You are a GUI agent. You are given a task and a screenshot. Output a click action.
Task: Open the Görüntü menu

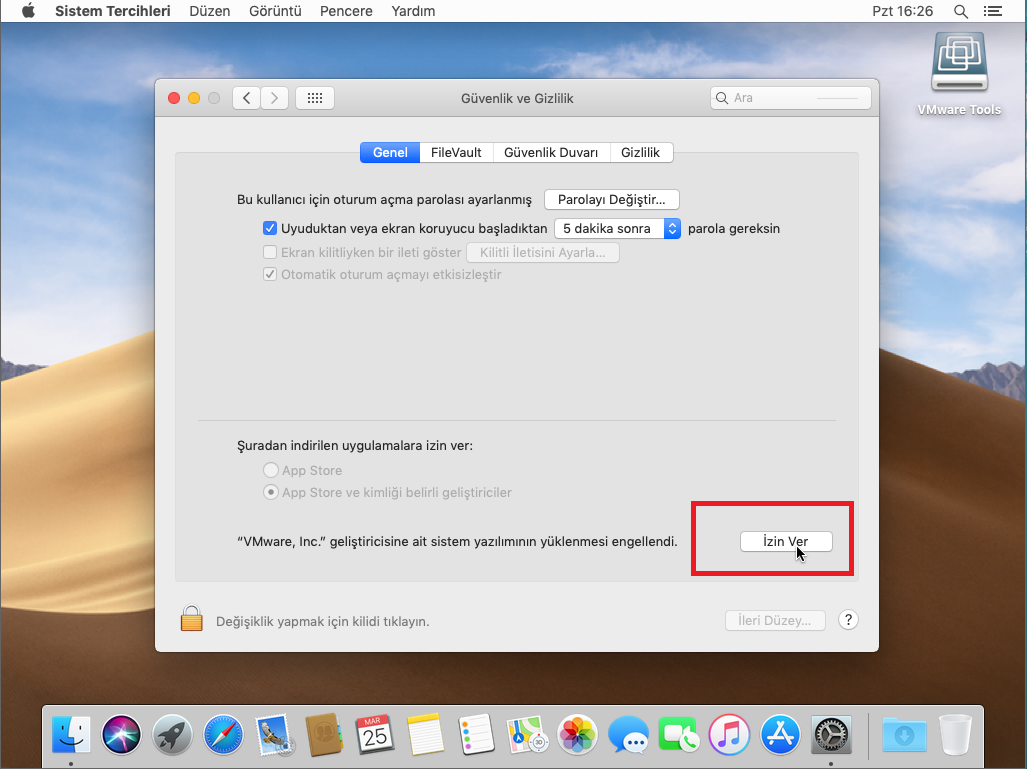(275, 11)
